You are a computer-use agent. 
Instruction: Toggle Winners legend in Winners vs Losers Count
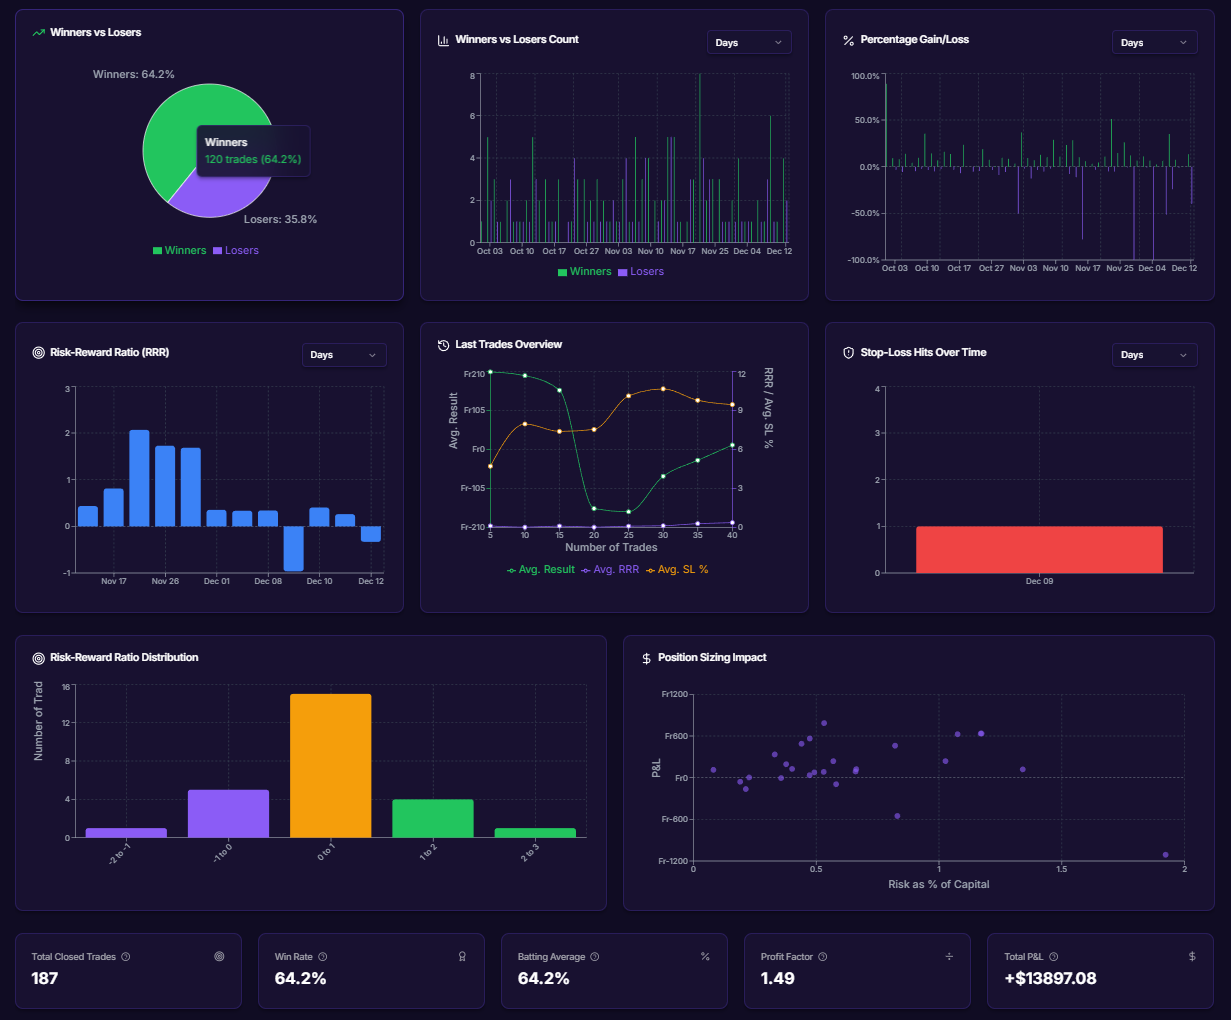[x=584, y=272]
